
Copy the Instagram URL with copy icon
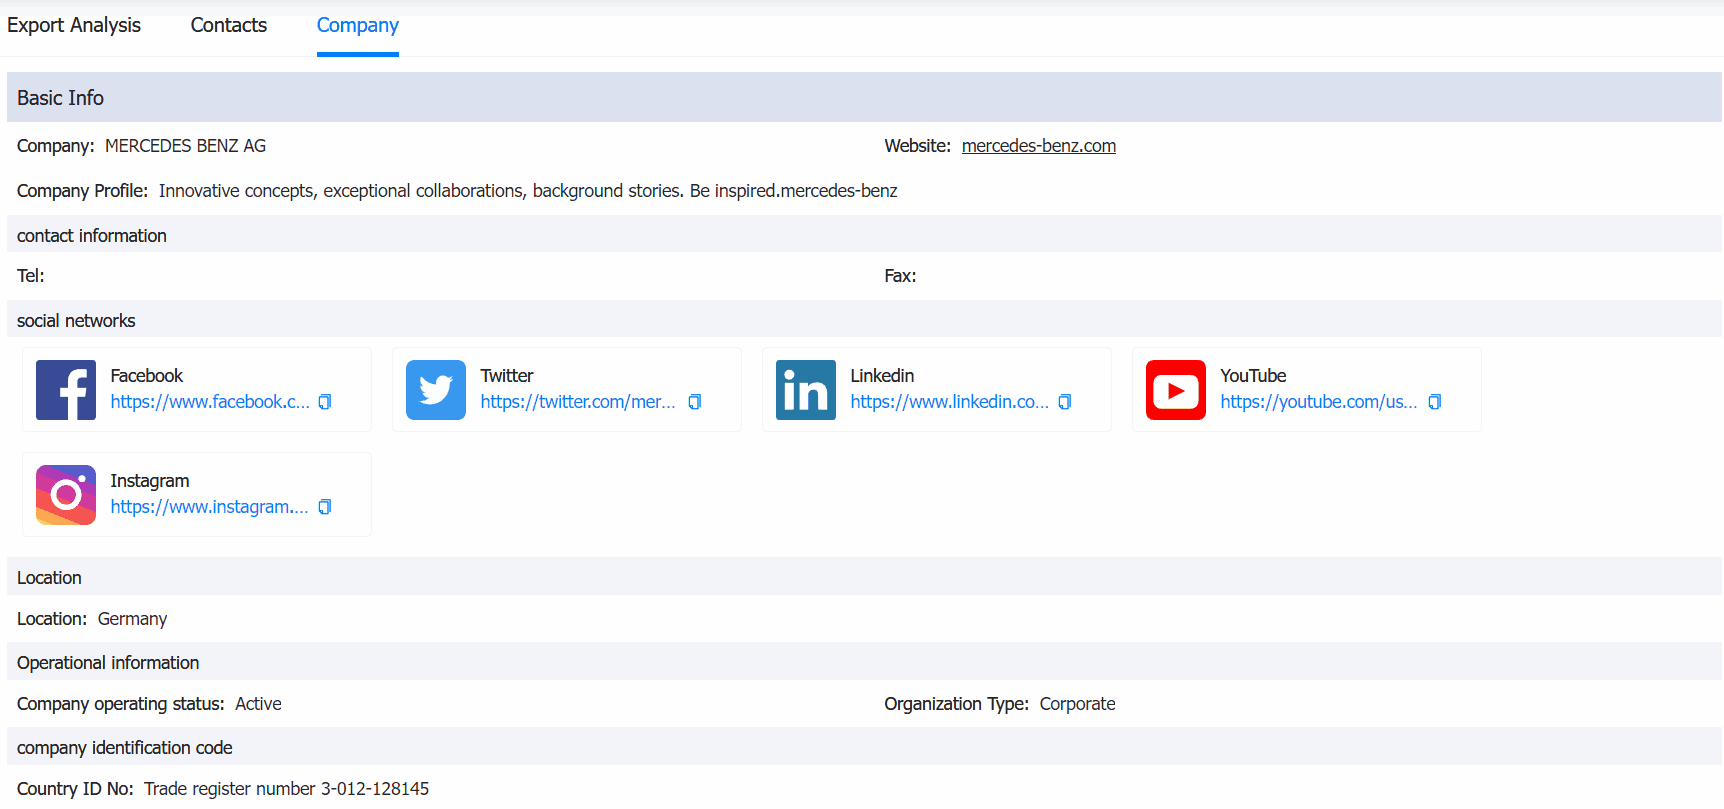point(325,507)
